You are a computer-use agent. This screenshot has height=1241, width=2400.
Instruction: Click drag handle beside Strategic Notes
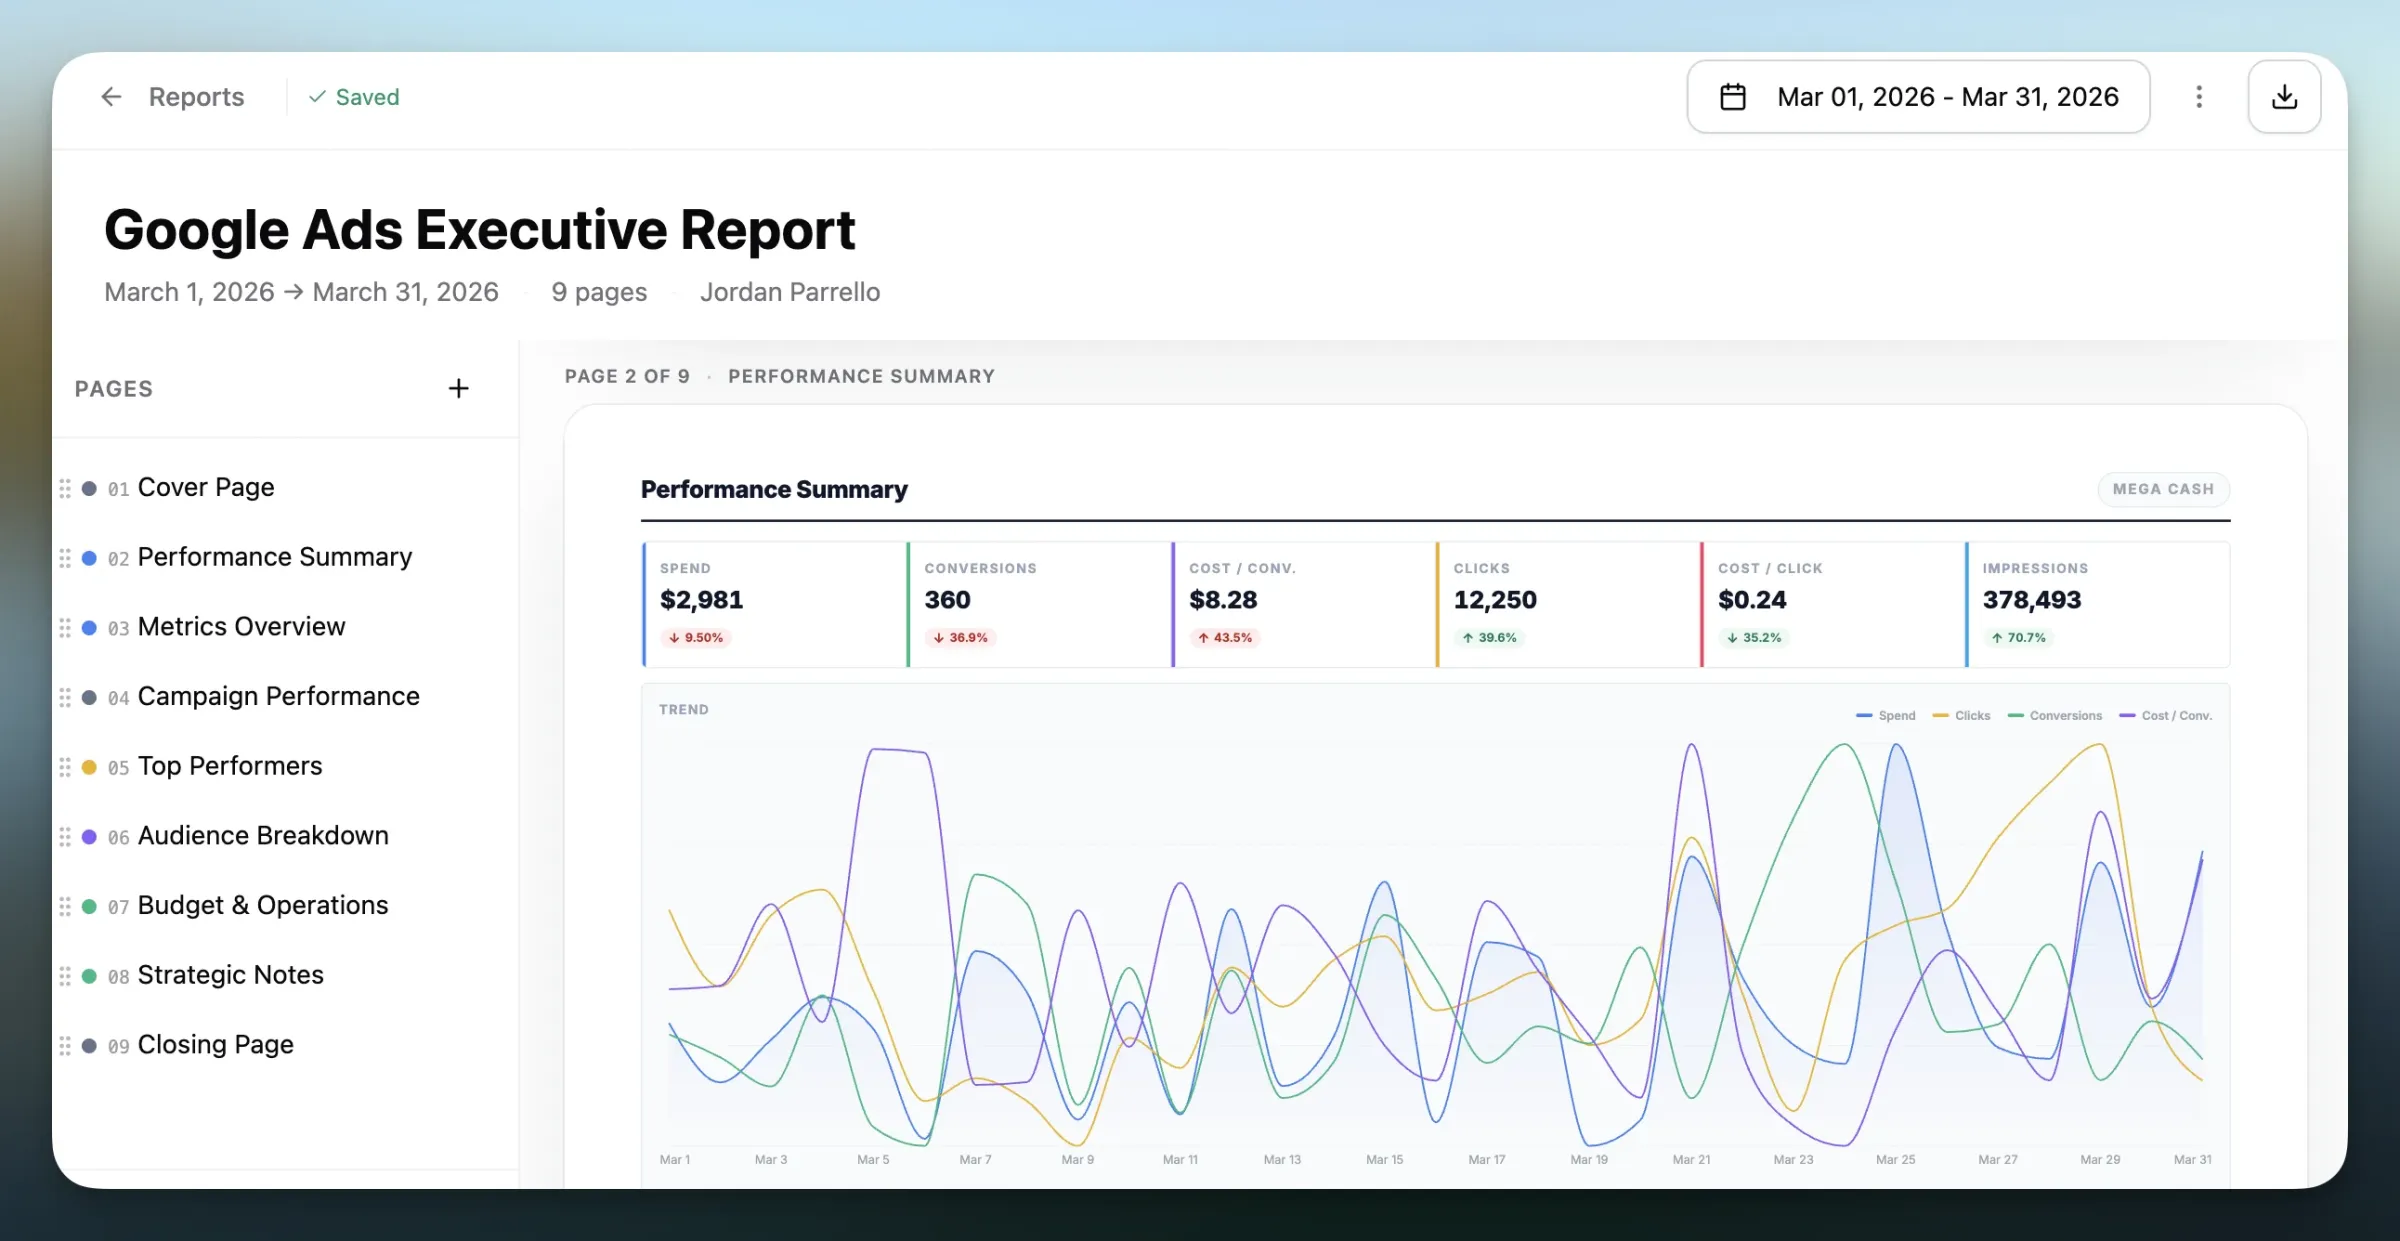pyautogui.click(x=65, y=976)
